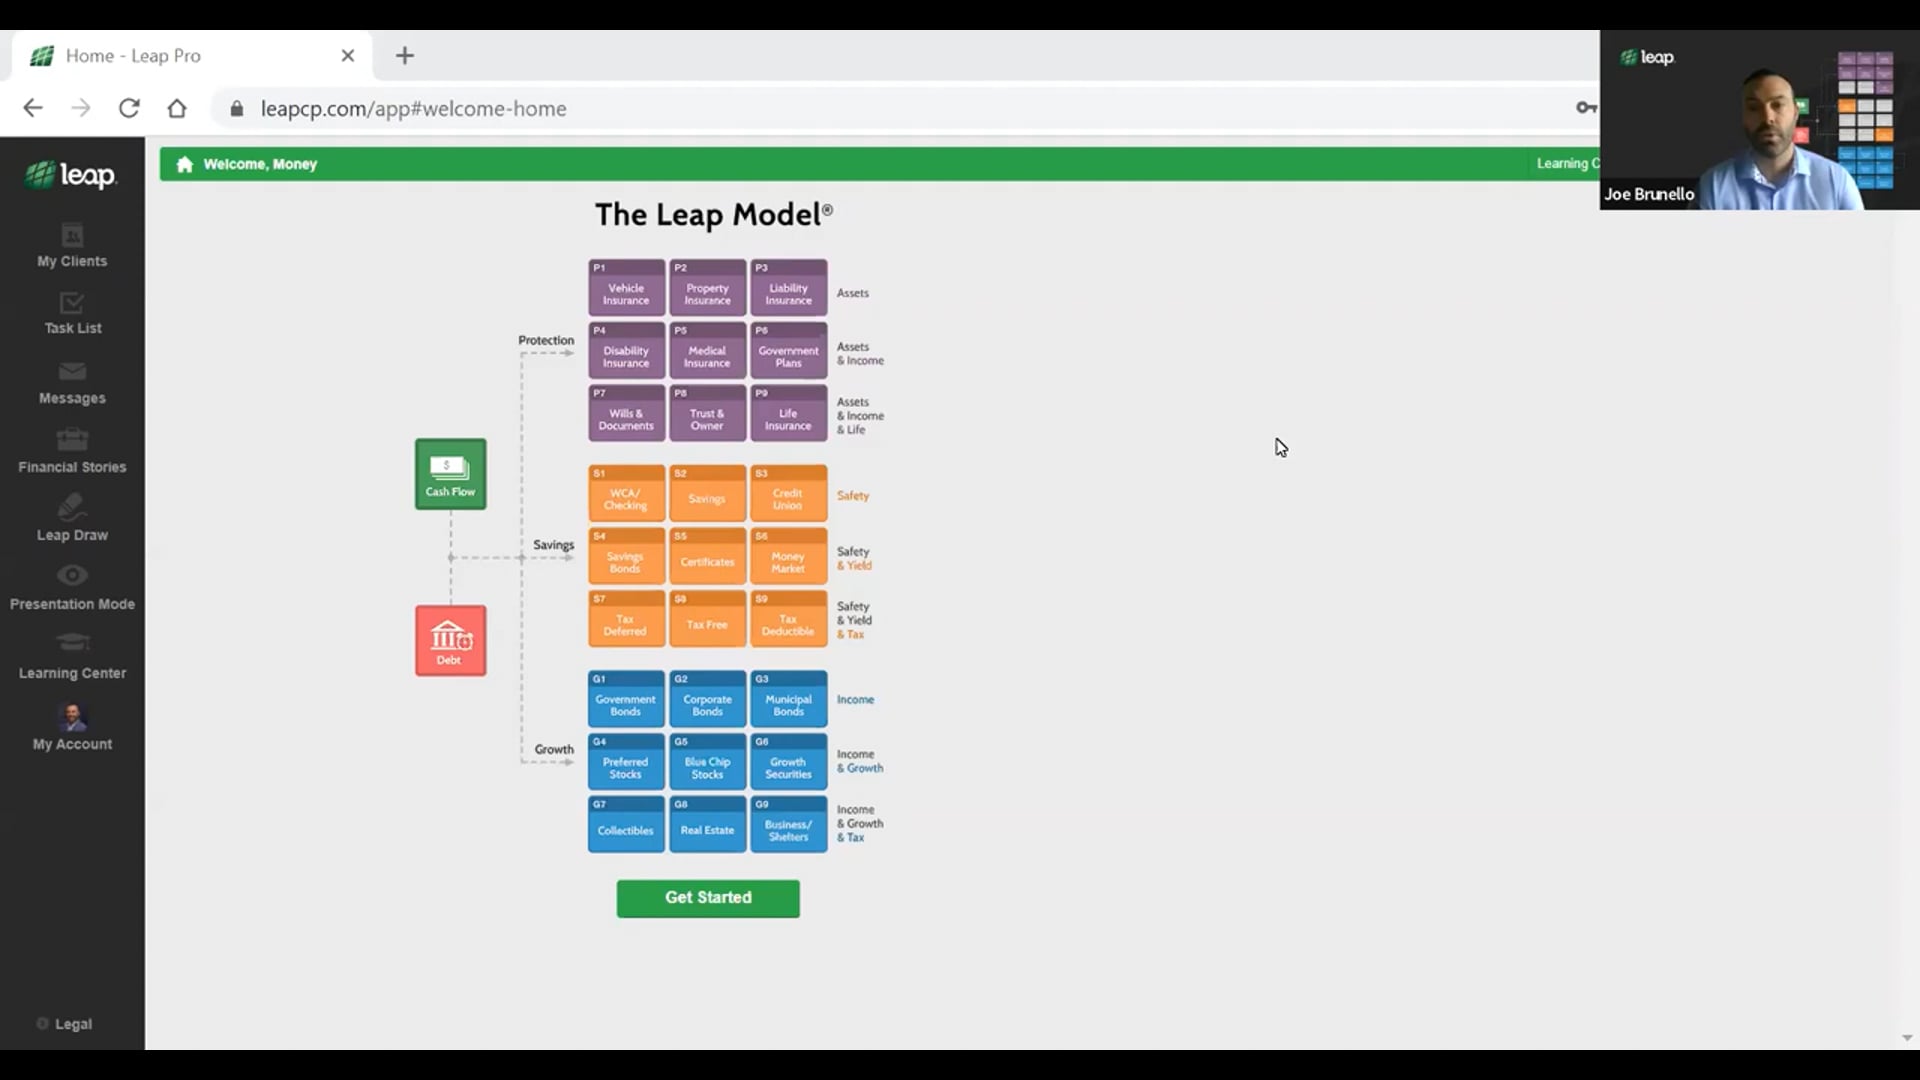Viewport: 1920px width, 1080px height.
Task: Open P5 Medical Insurance tile
Action: [708, 351]
